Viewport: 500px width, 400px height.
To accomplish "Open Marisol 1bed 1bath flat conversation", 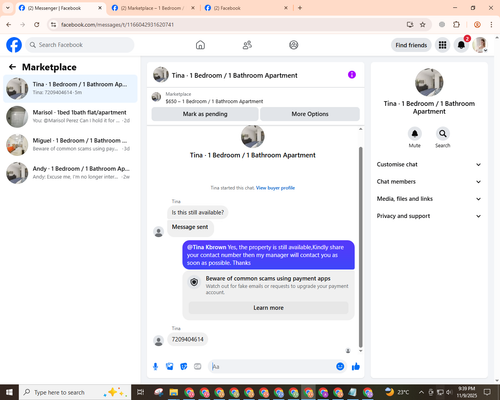I will pos(70,117).
